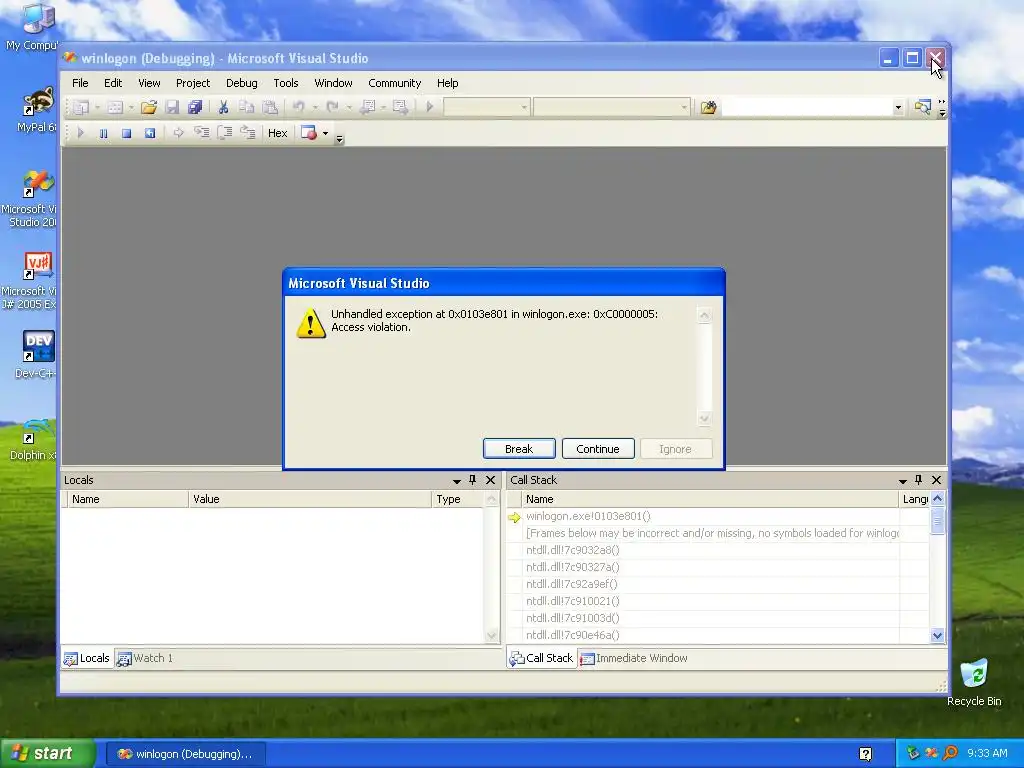Screen dimensions: 1024x768
Task: Click the New Project toolbar icon
Action: (81, 107)
